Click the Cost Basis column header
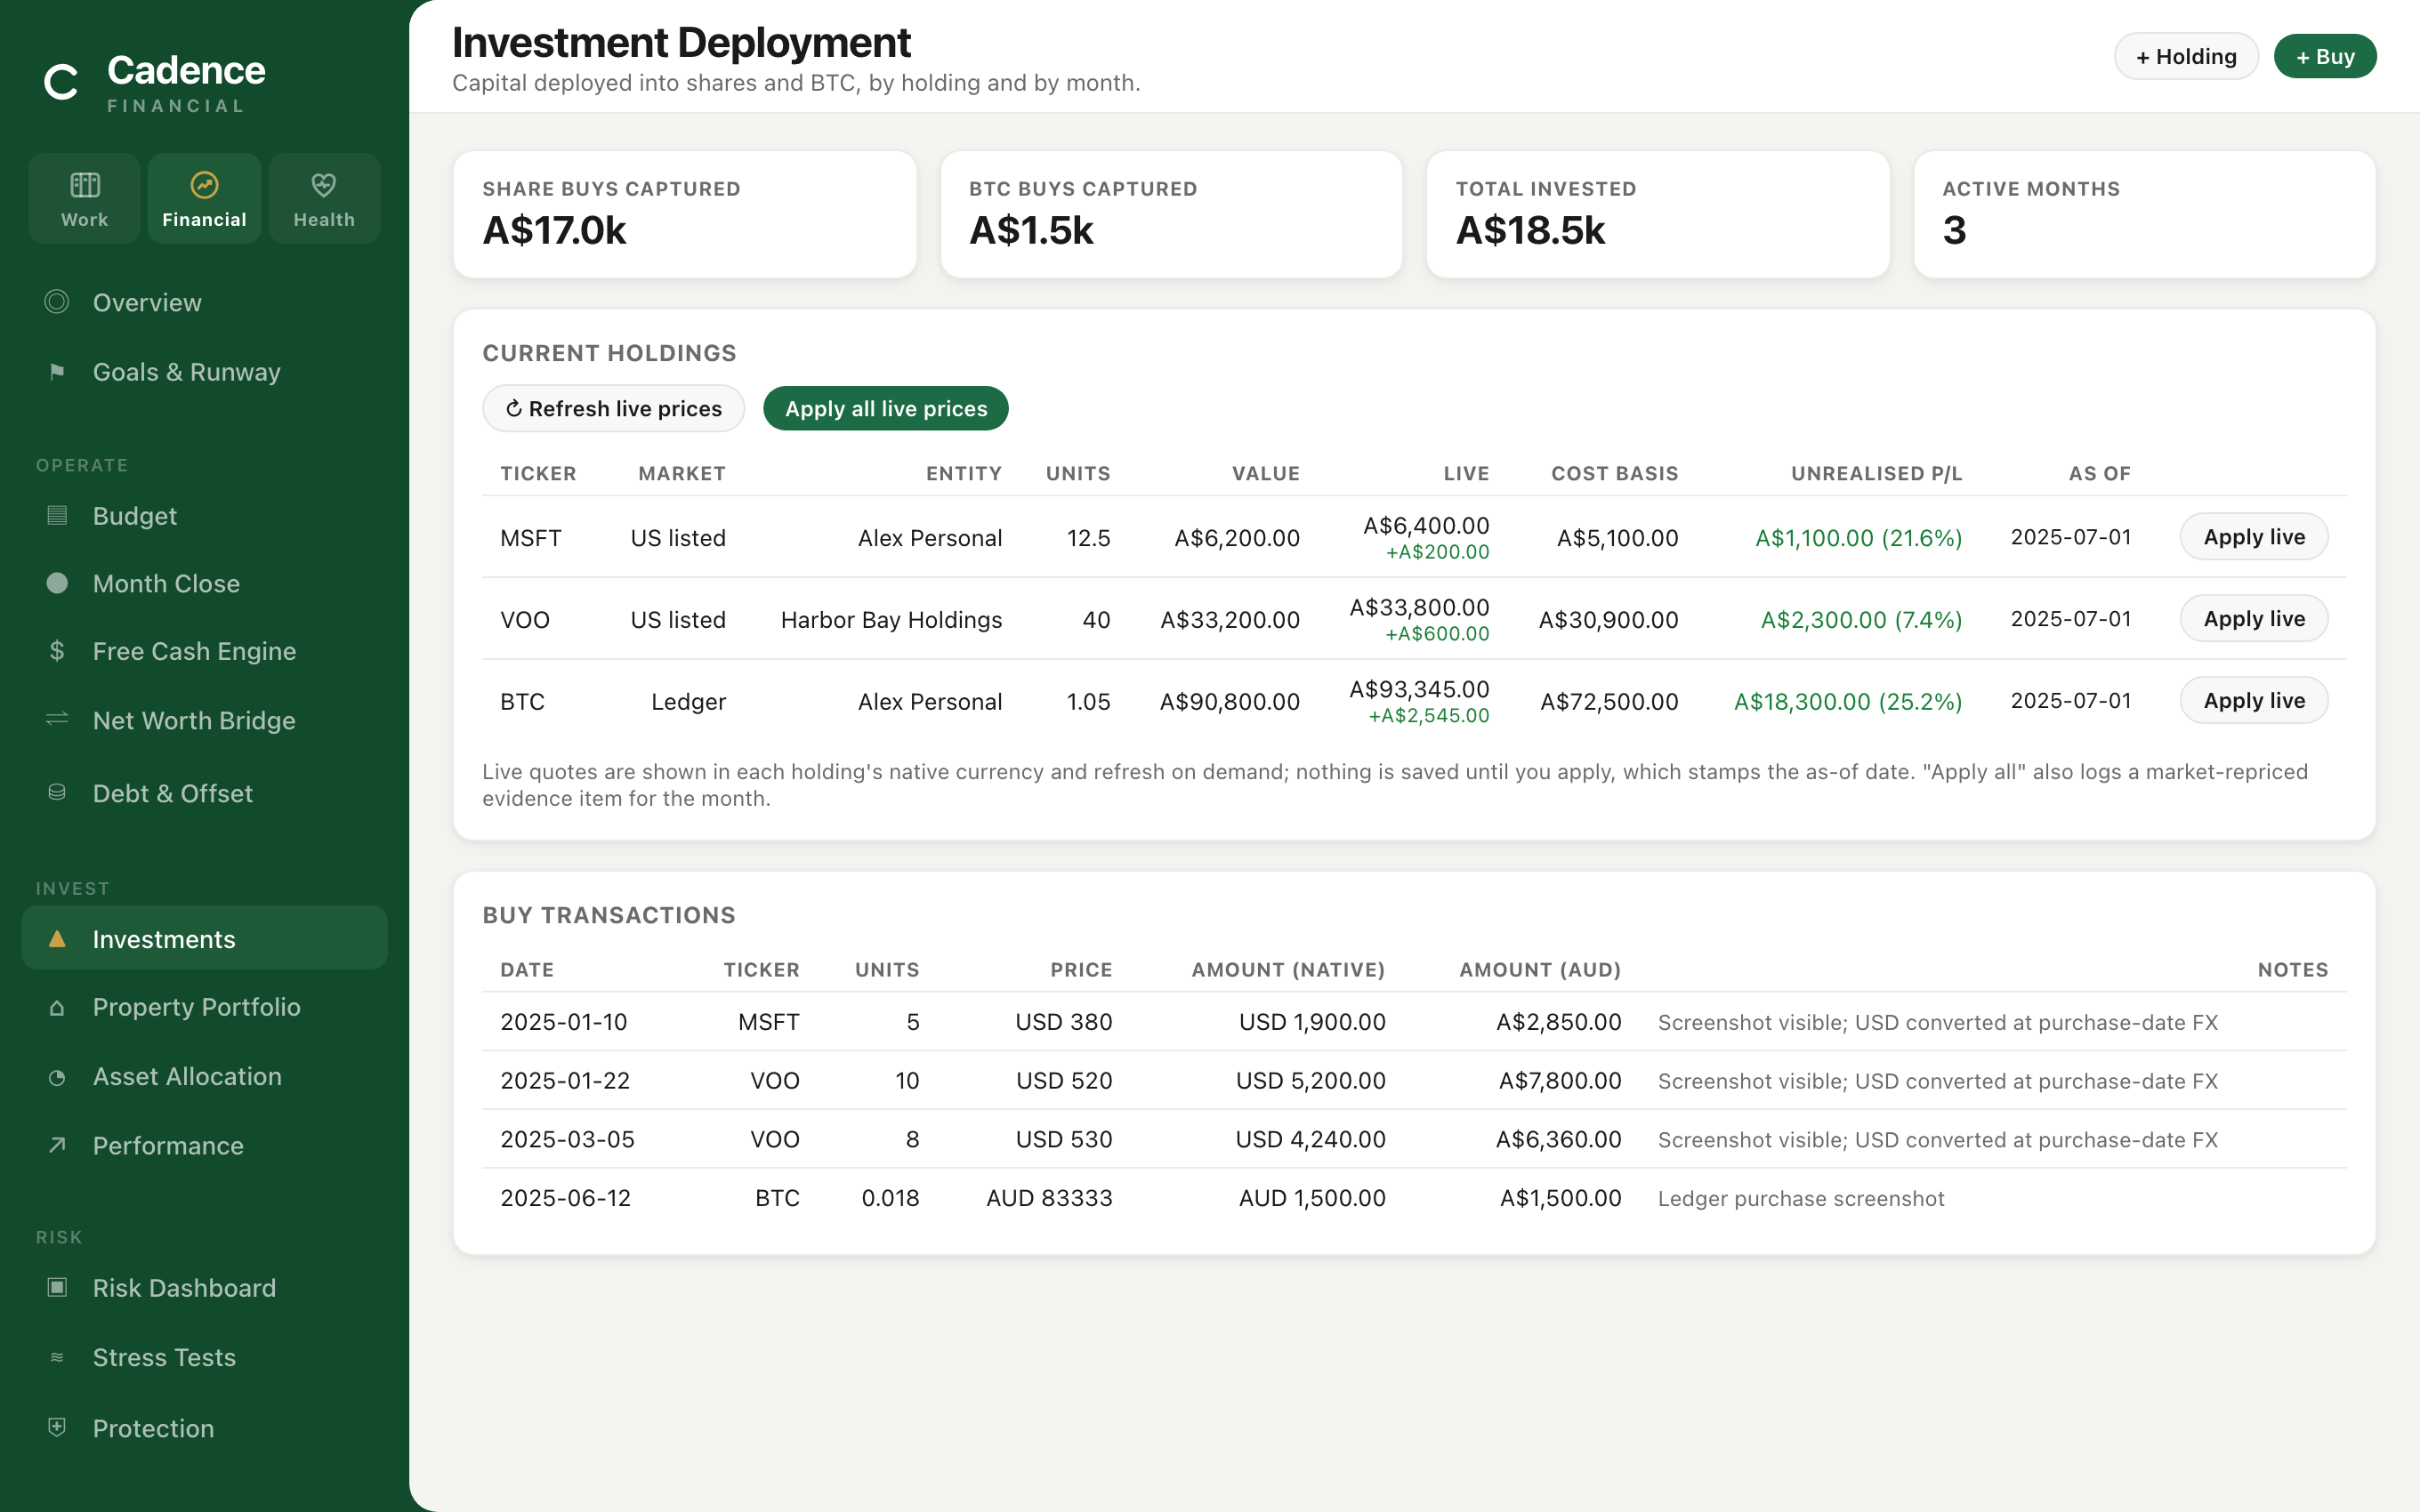This screenshot has height=1512, width=2420. pos(1614,473)
